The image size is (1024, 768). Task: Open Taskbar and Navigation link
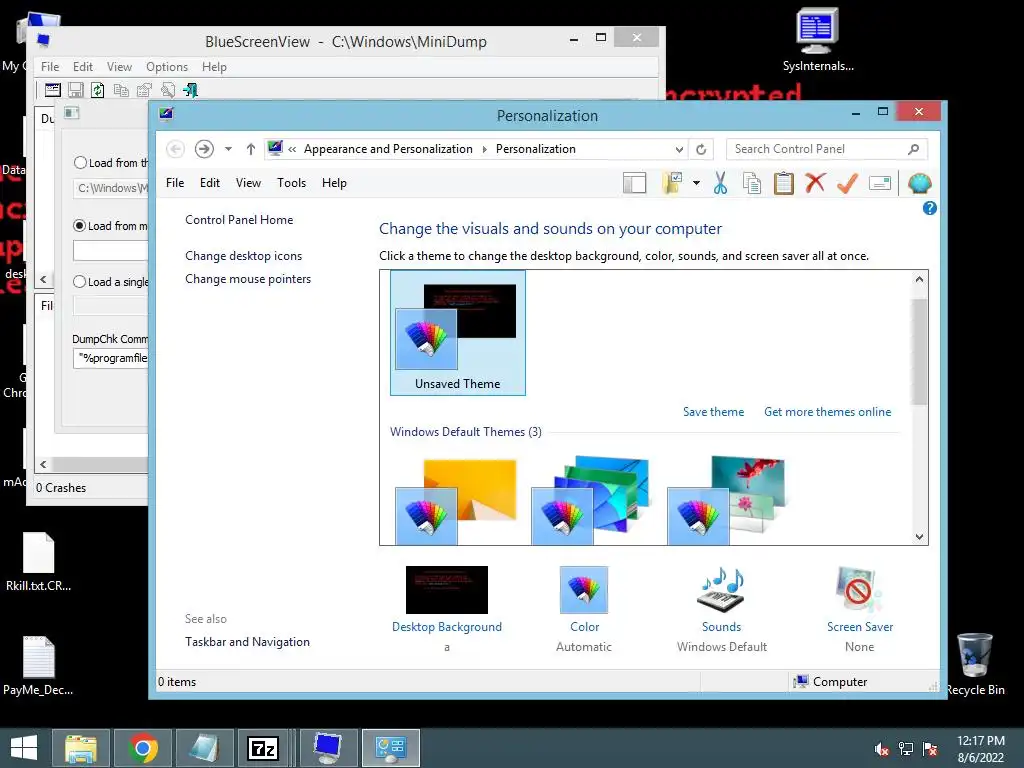pos(247,642)
